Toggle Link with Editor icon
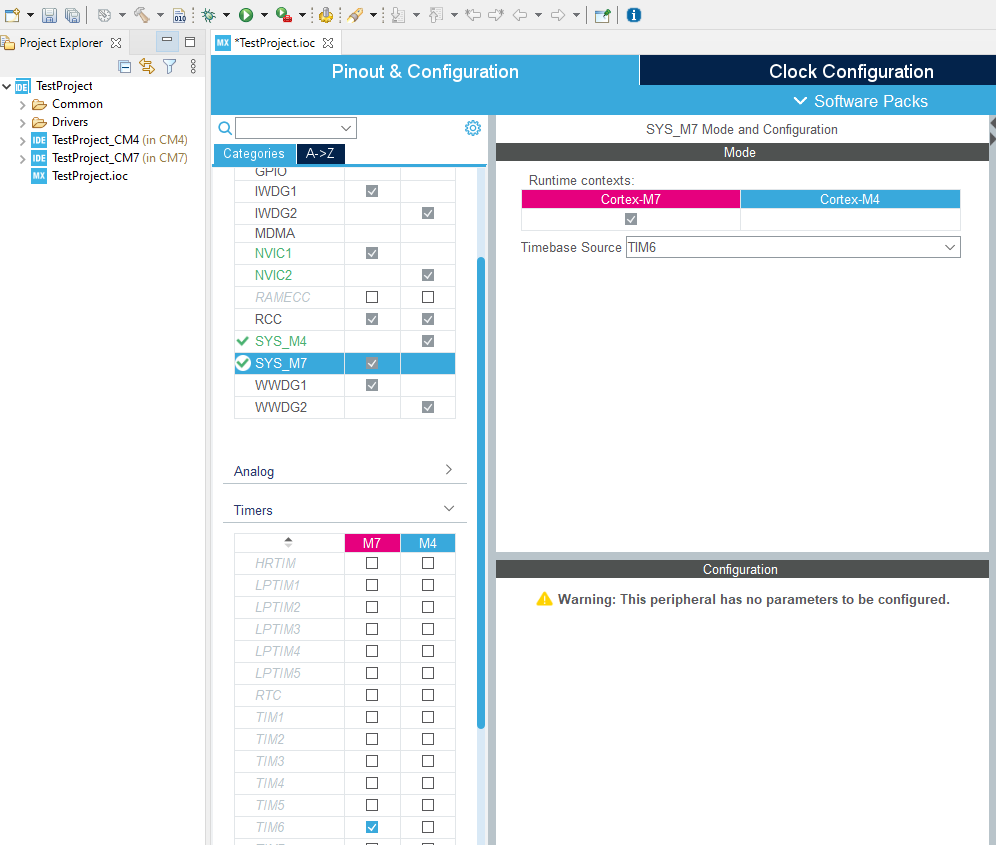This screenshot has height=845, width=996. pyautogui.click(x=147, y=66)
